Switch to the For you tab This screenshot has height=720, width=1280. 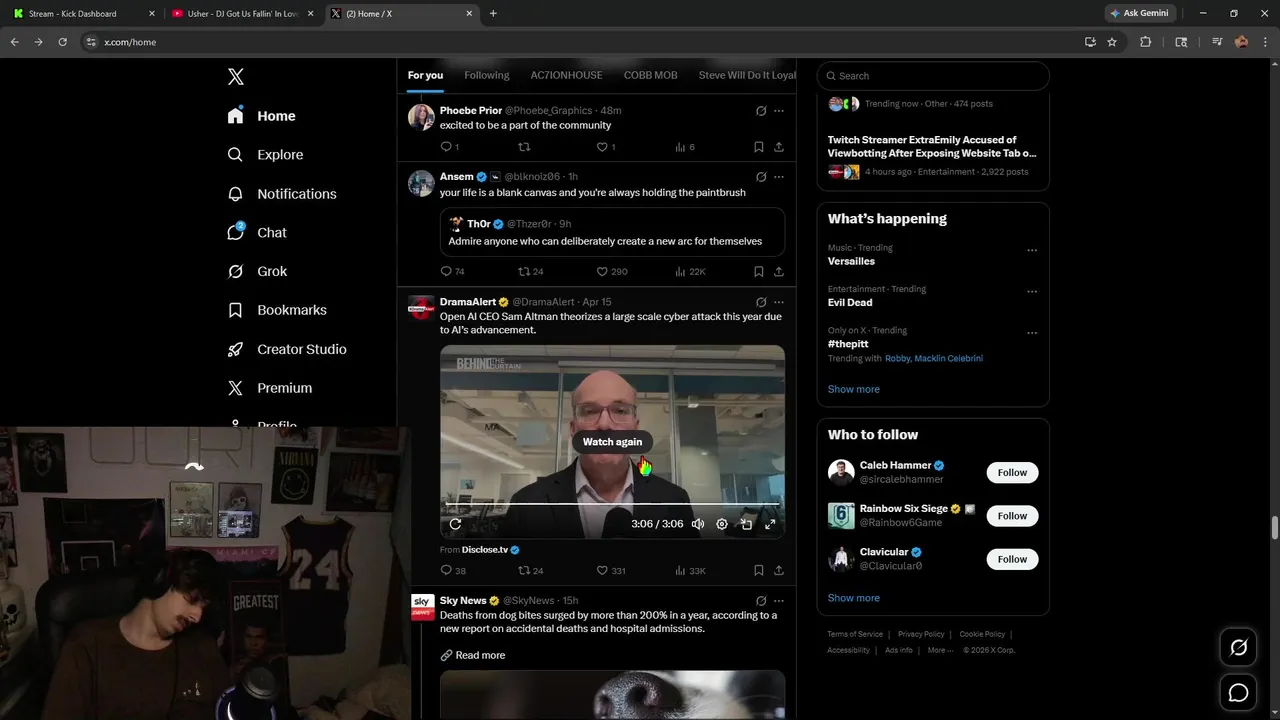(x=425, y=75)
